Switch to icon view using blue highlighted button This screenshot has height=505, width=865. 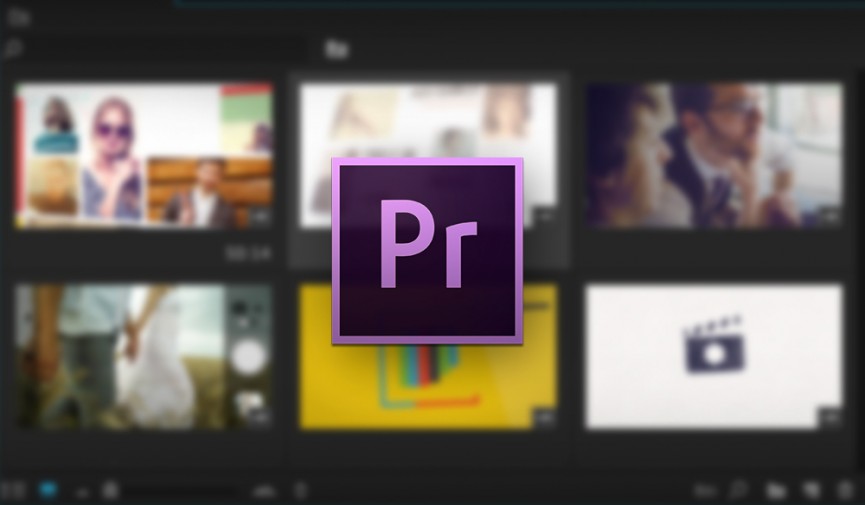tap(48, 490)
